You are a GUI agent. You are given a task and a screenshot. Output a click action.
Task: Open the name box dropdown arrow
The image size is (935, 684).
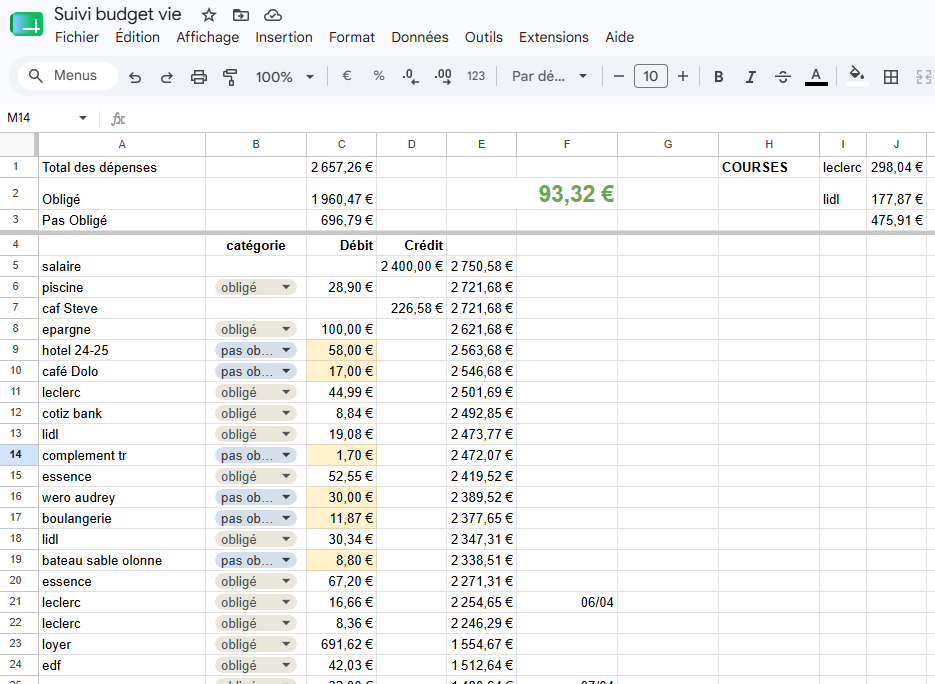coord(83,118)
